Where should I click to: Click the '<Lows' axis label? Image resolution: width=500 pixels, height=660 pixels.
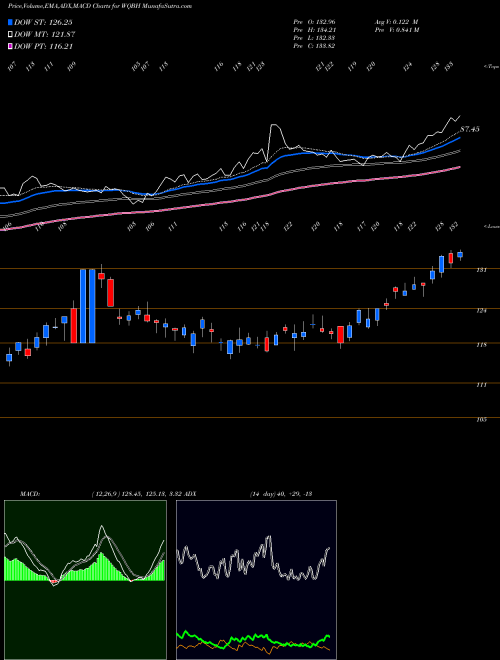tap(491, 226)
